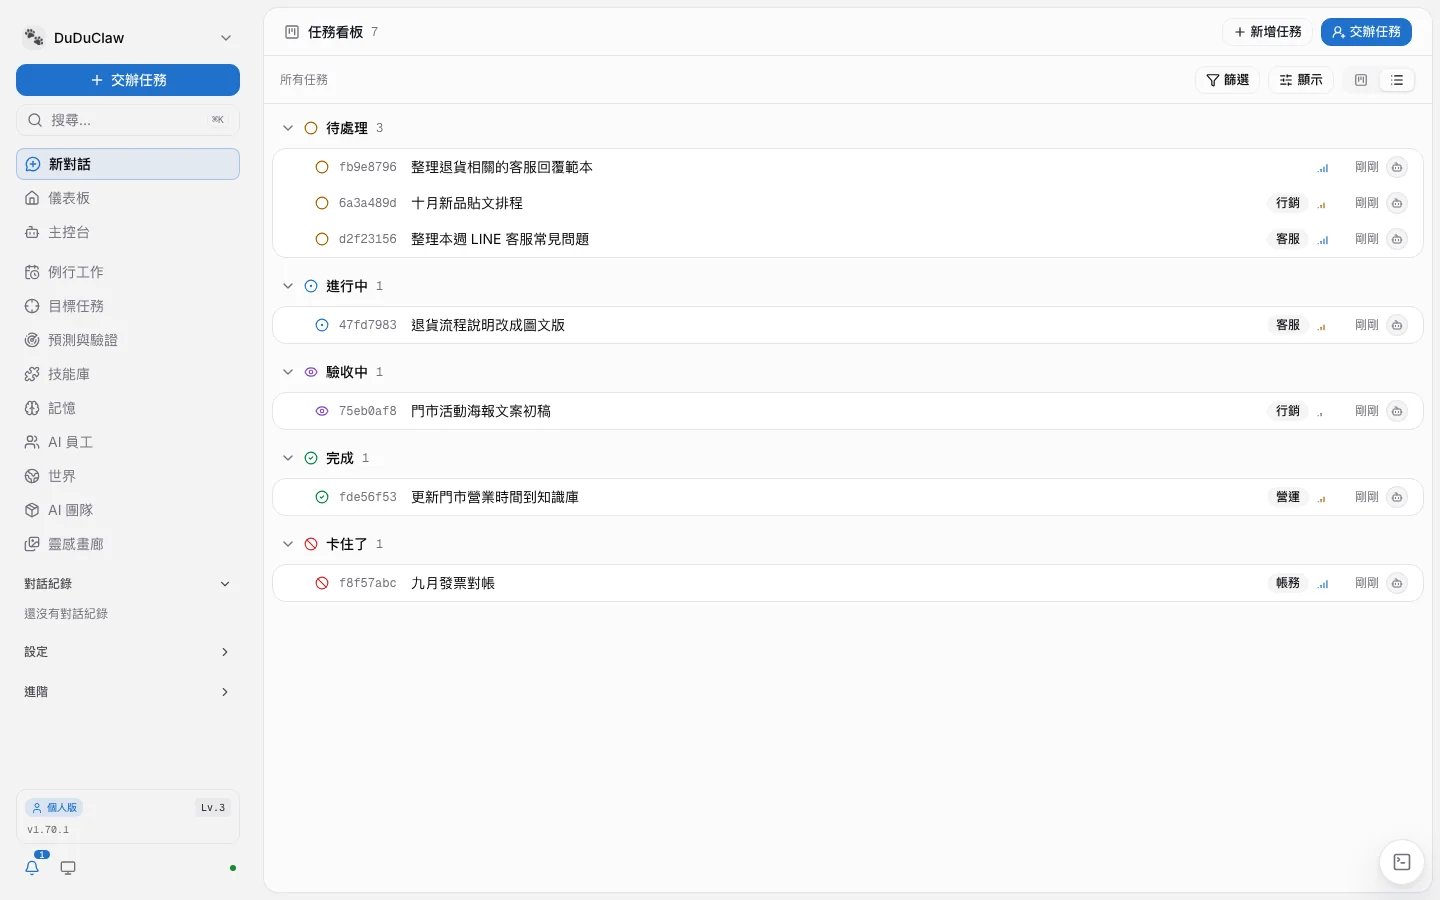The height and width of the screenshot is (900, 1440).
Task: Click the priority icon on 門市活動海報文案初稿 row
Action: coord(1322,412)
